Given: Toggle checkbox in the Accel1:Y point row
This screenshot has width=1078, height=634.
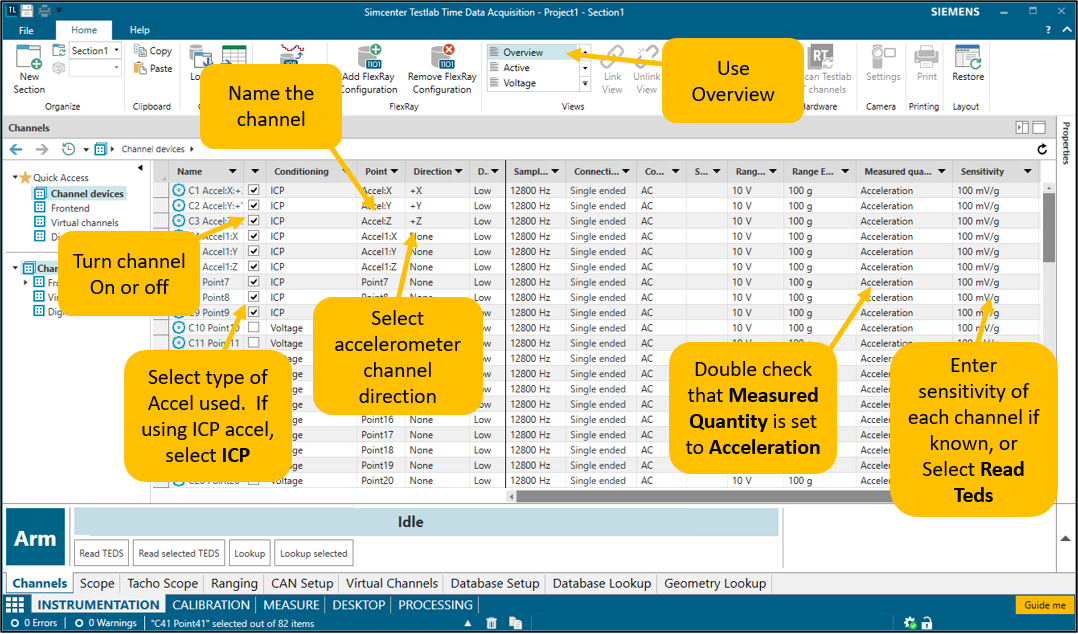Looking at the screenshot, I should [254, 252].
